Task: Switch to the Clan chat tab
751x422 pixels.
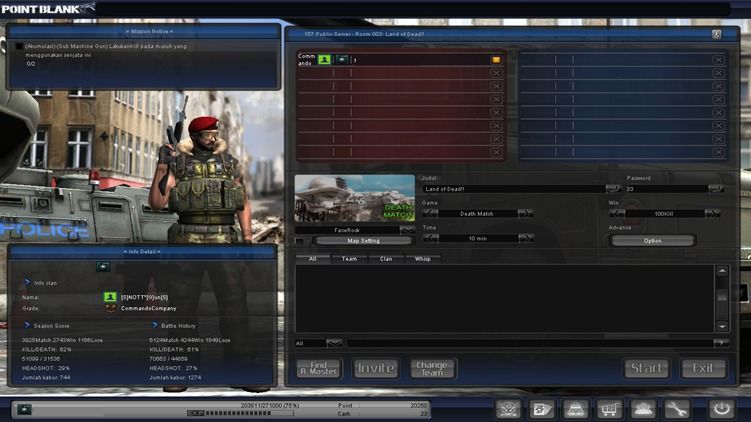Action: pyautogui.click(x=386, y=259)
